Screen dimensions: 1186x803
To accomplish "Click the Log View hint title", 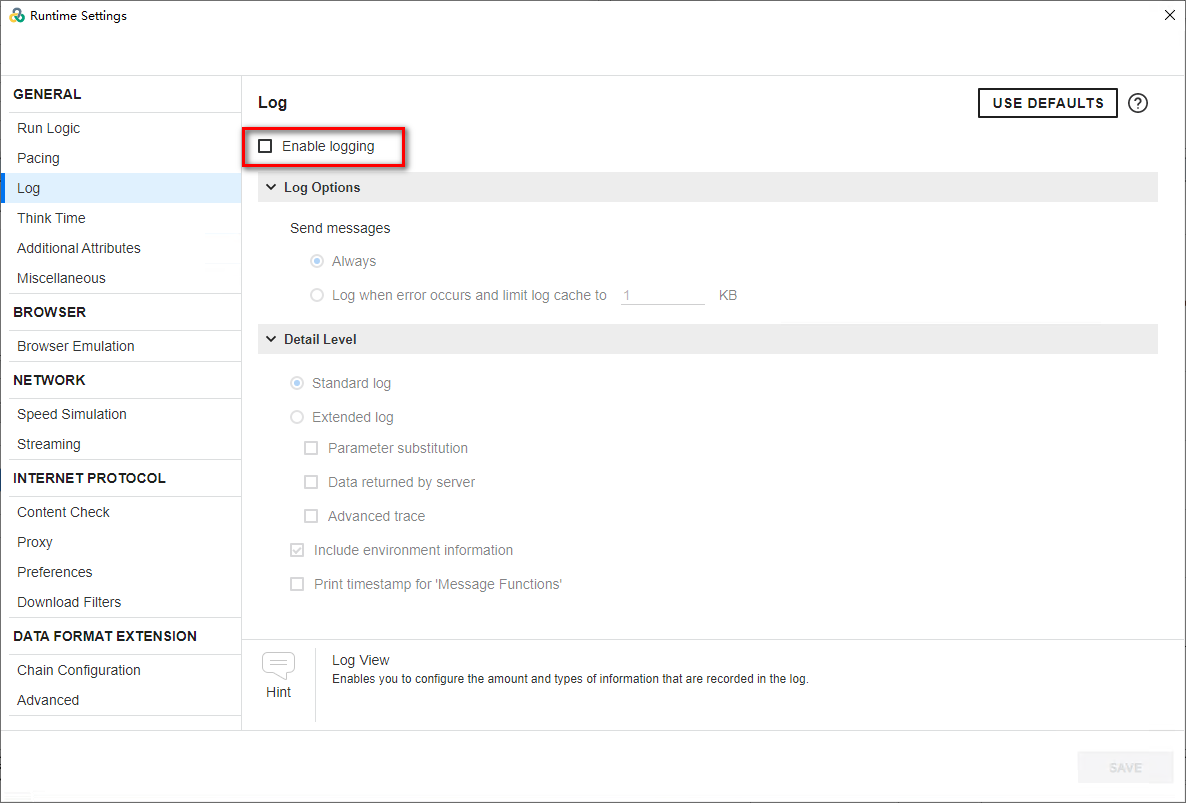I will (x=361, y=660).
